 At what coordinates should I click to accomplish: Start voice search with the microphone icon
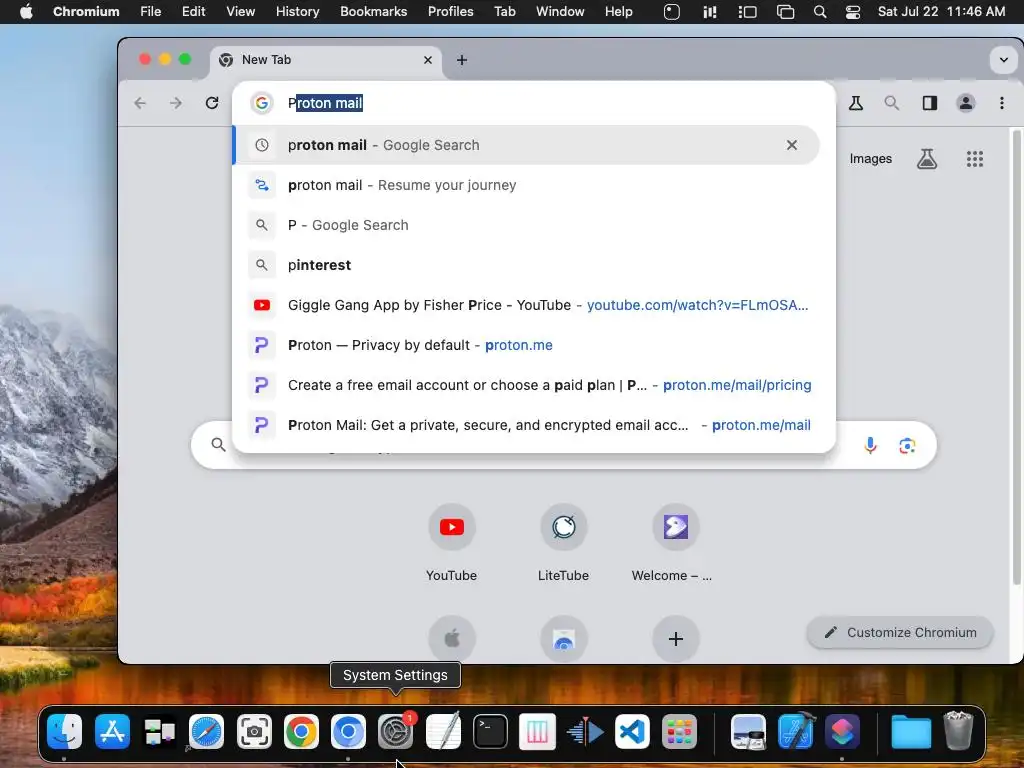pos(870,445)
